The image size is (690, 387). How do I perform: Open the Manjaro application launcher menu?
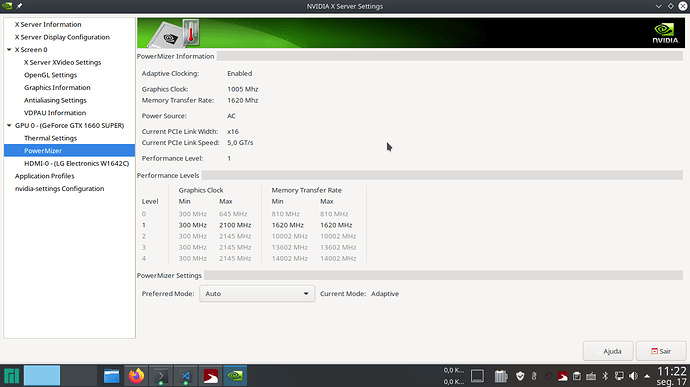[x=11, y=376]
